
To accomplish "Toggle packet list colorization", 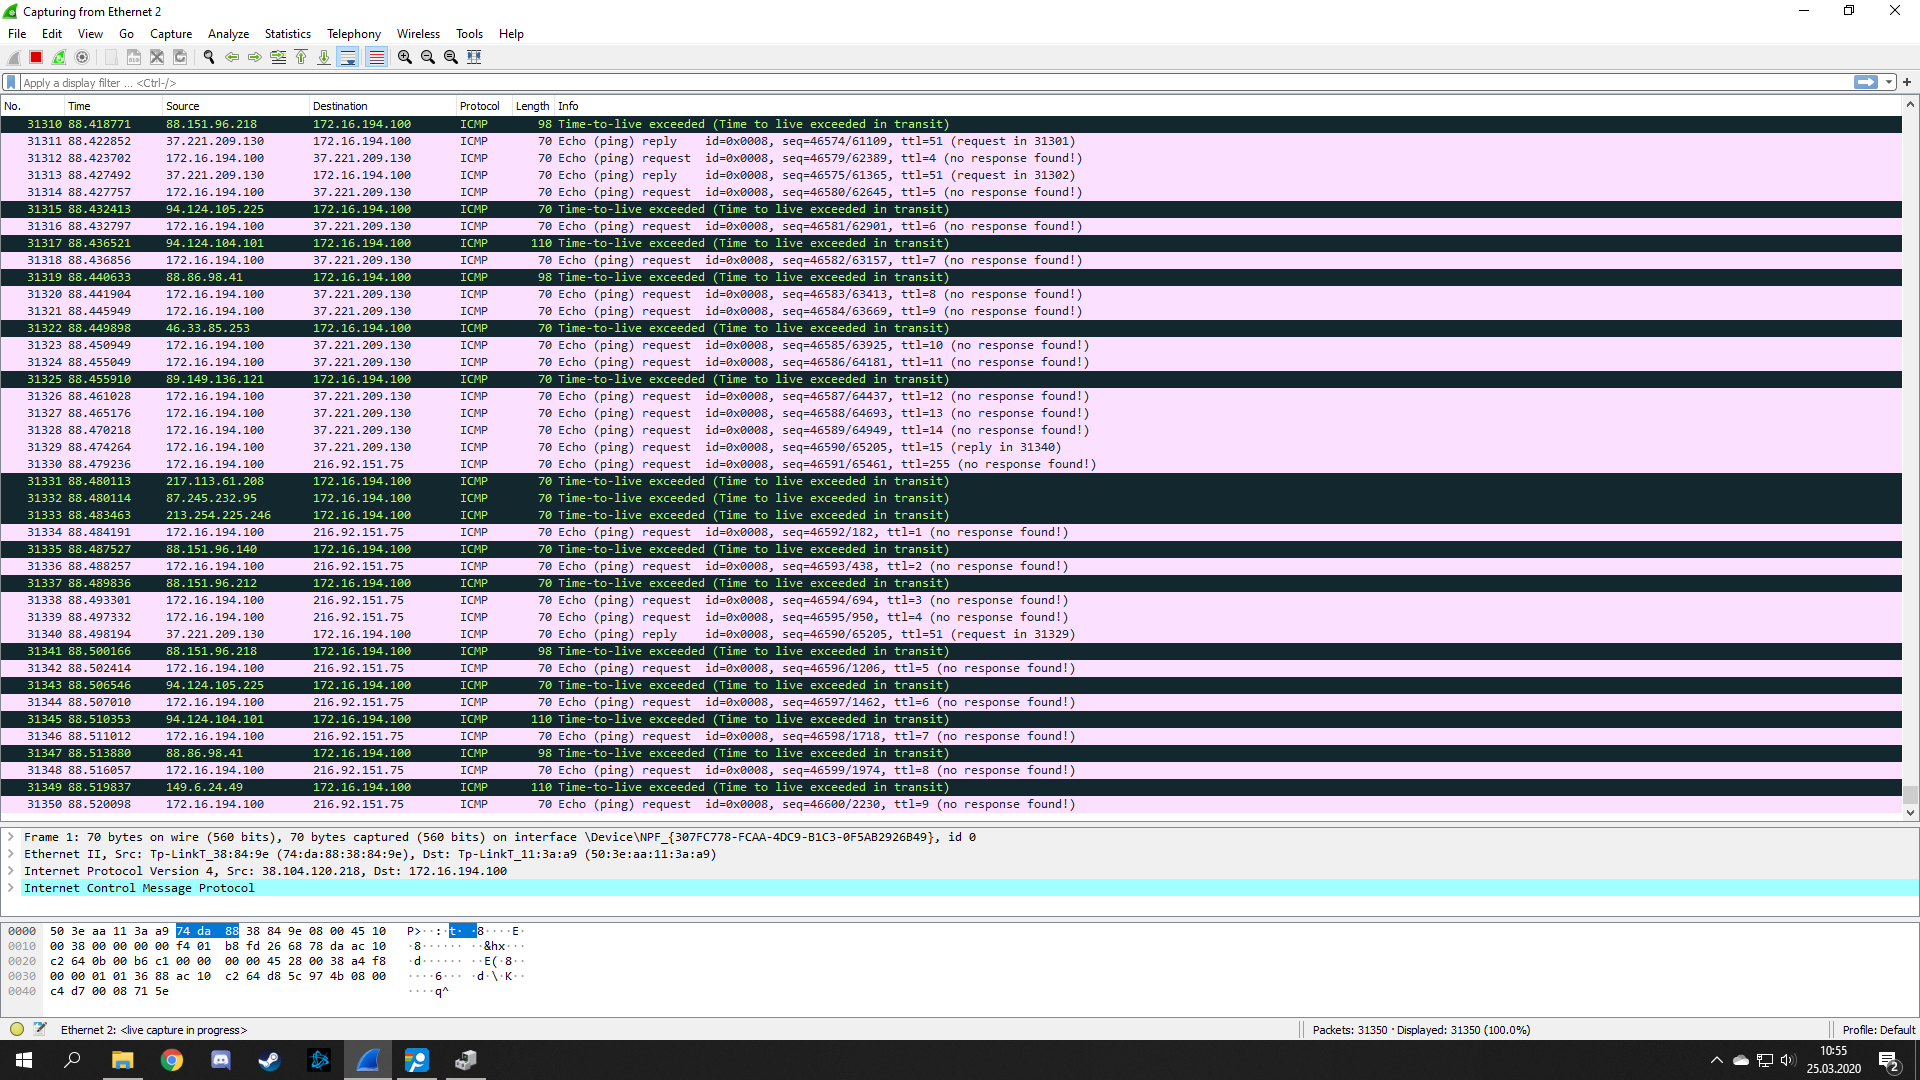I will click(376, 57).
